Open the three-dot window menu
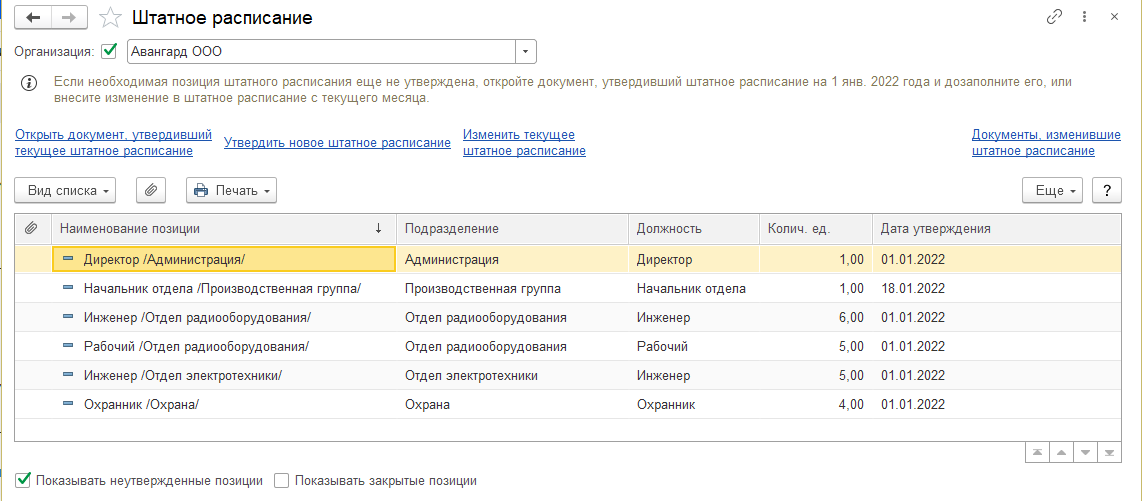 1084,17
